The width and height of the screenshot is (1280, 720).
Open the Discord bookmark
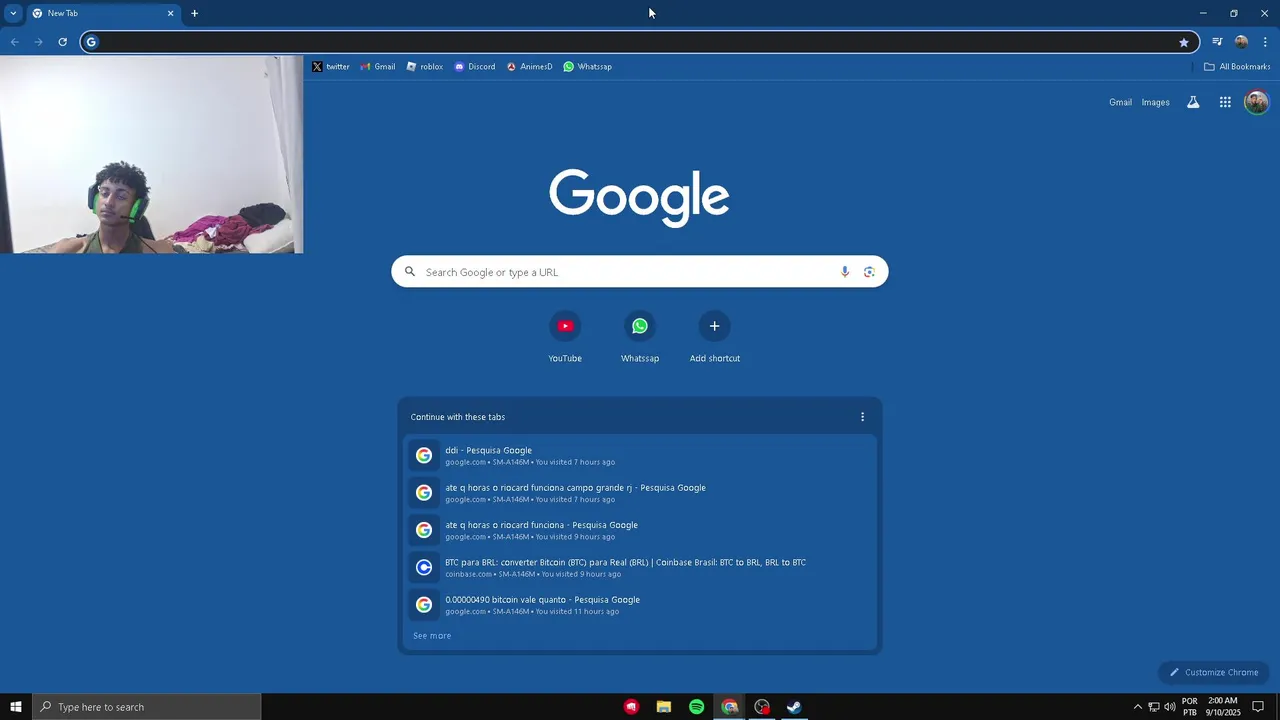pos(475,67)
